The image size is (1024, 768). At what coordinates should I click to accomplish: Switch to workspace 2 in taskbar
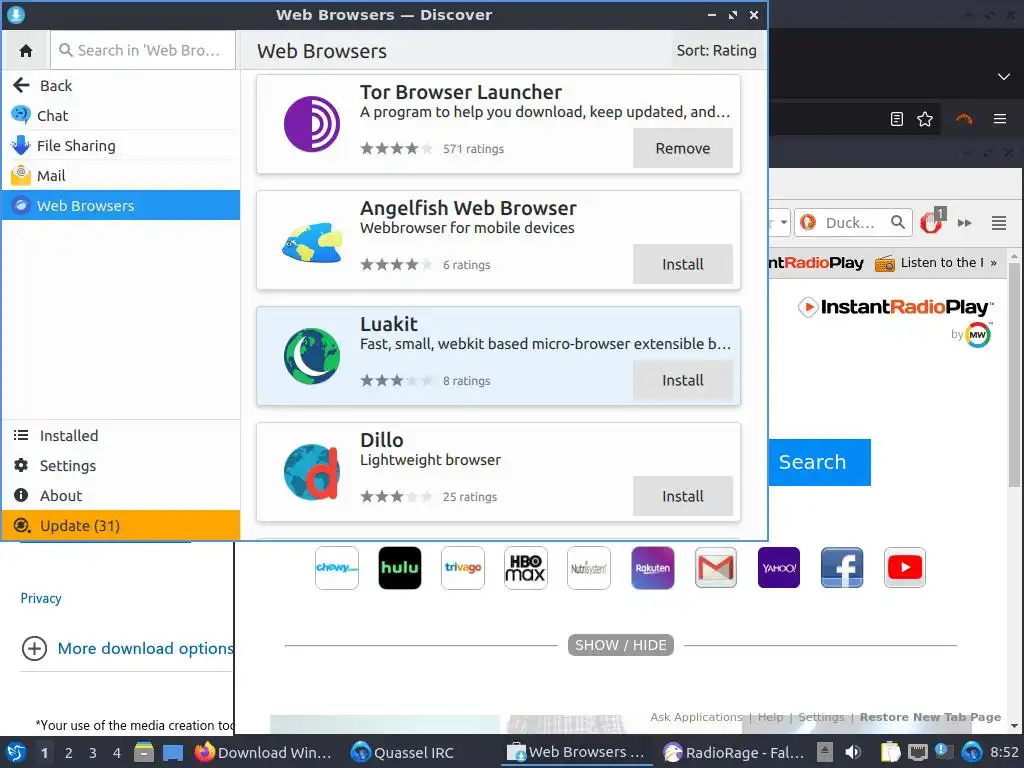coord(69,752)
